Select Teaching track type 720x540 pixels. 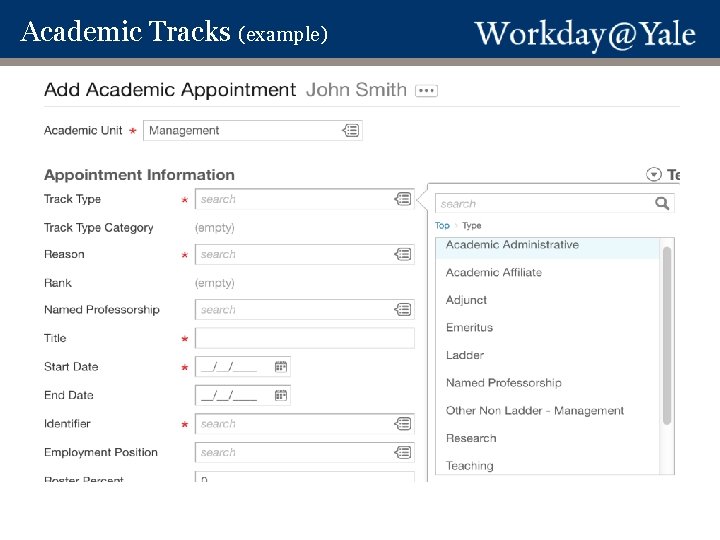547,465
